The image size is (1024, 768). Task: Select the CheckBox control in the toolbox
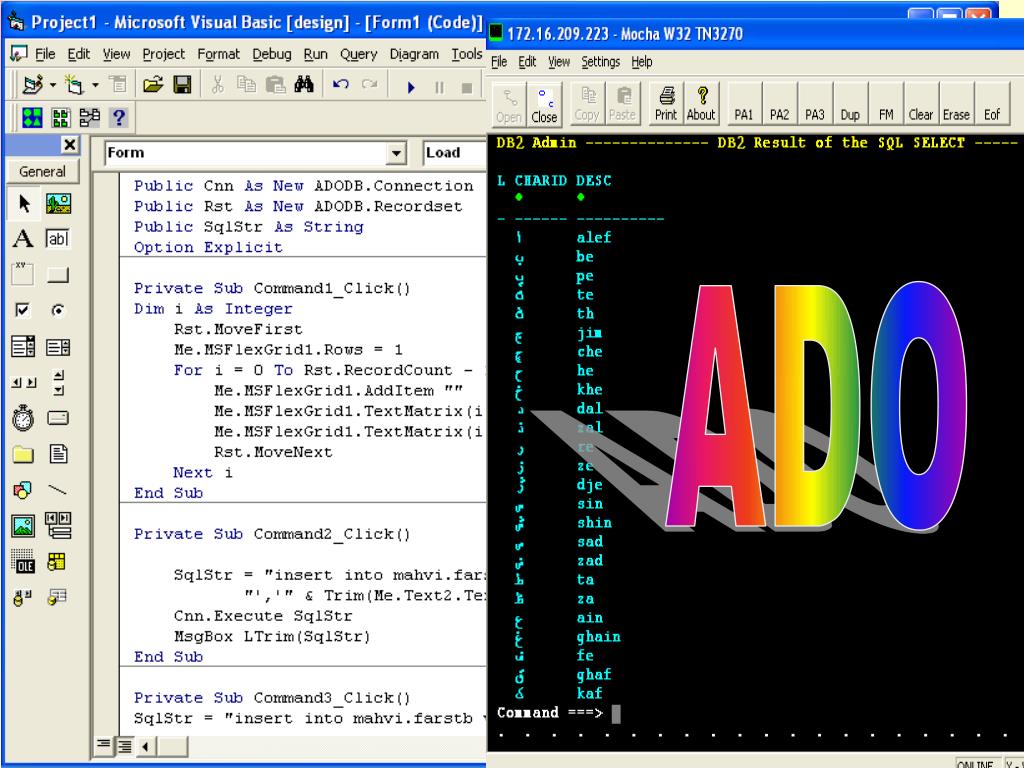click(x=24, y=310)
